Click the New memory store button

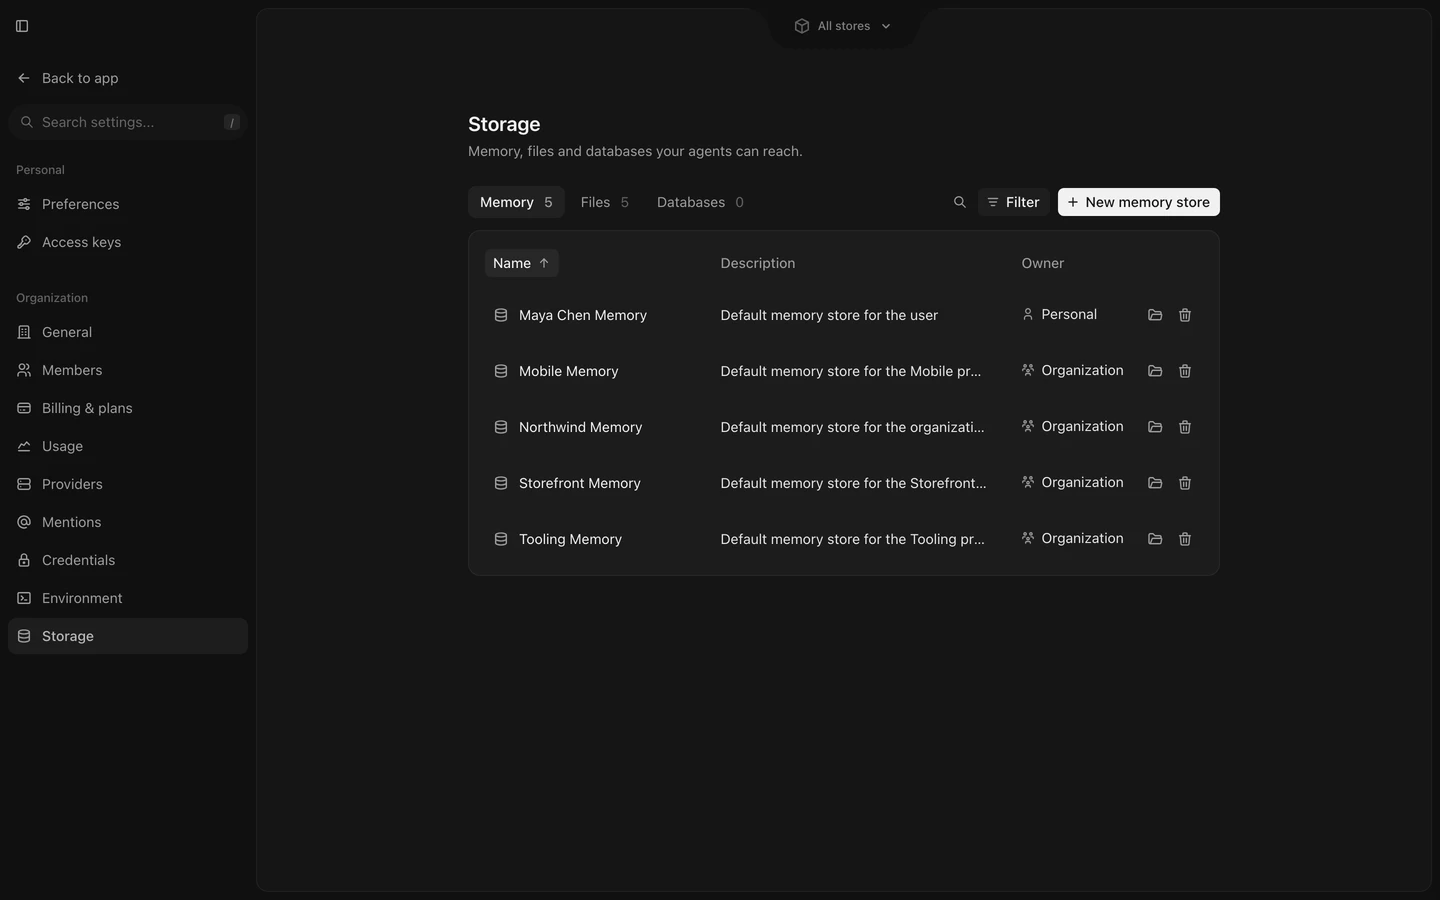pyautogui.click(x=1139, y=202)
